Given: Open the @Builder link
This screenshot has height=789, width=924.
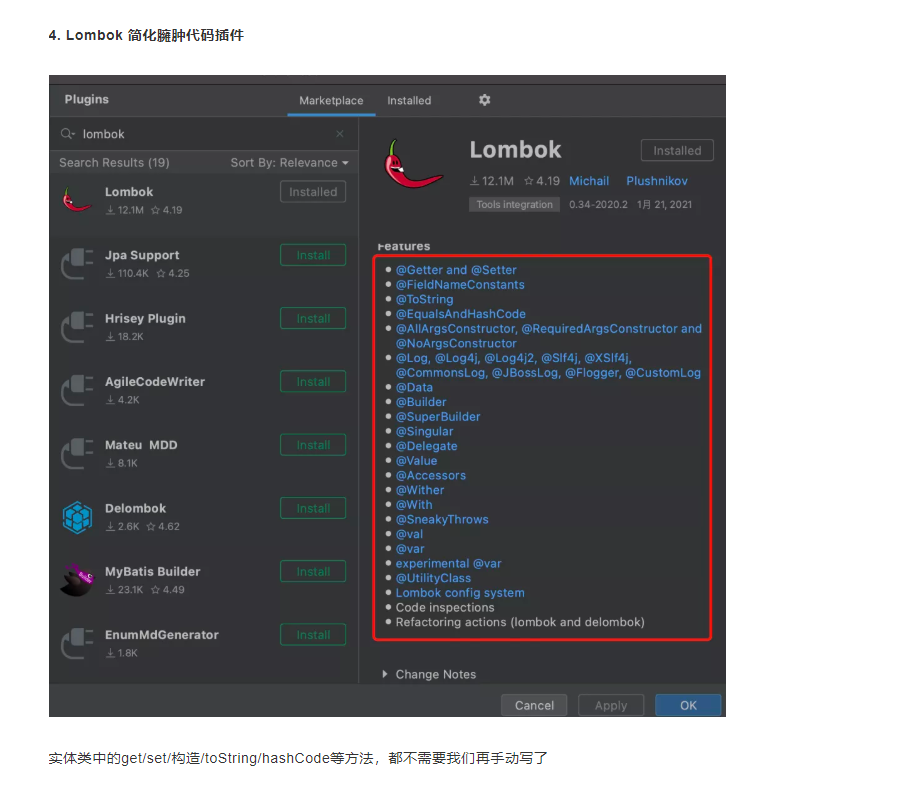Looking at the screenshot, I should pyautogui.click(x=421, y=402).
